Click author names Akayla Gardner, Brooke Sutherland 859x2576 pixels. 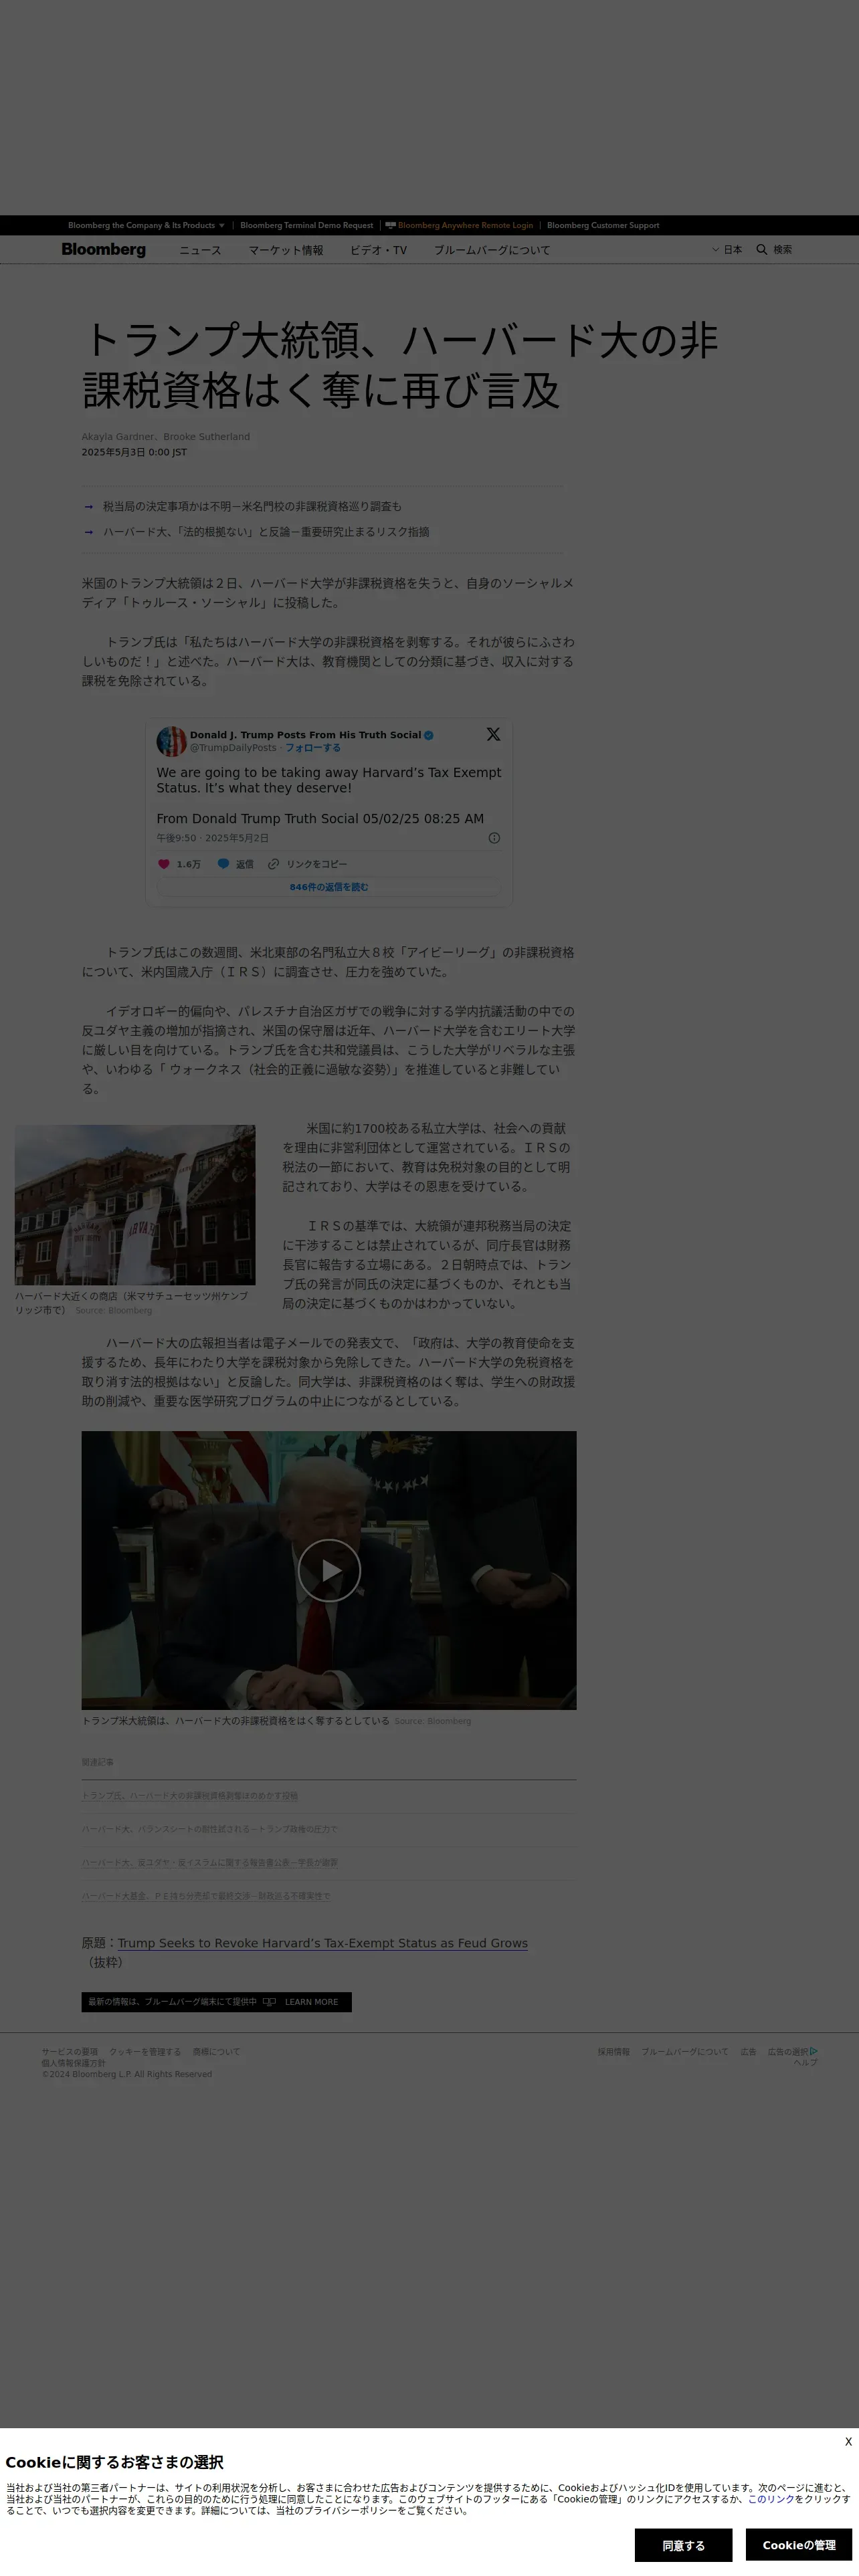166,437
